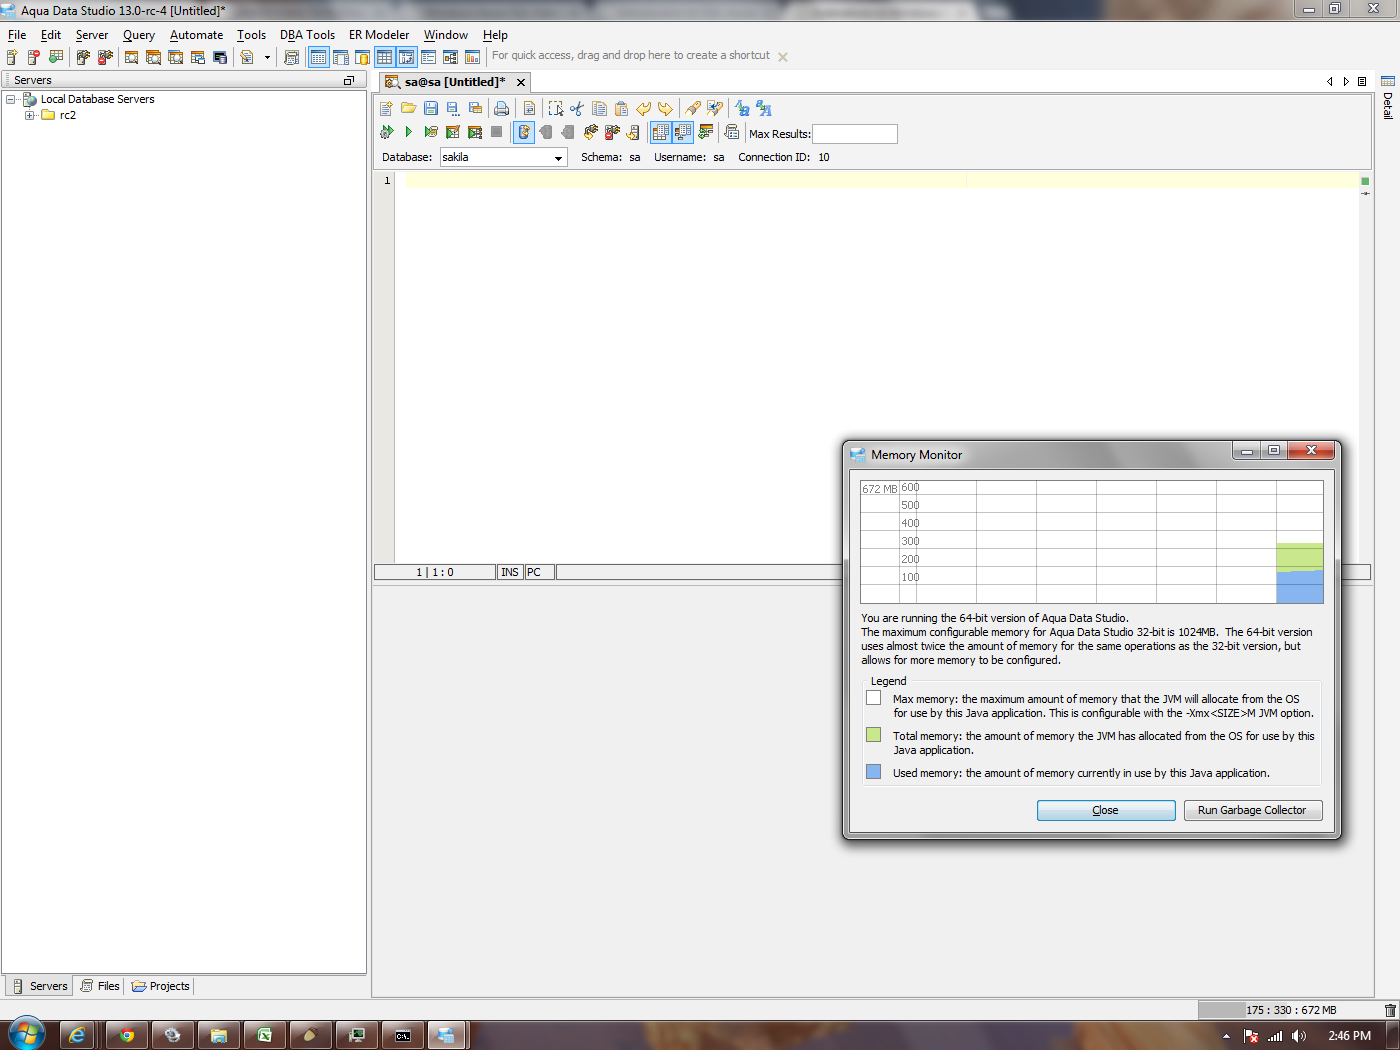This screenshot has height=1050, width=1400.
Task: Expand the rc2 folder node
Action: (x=30, y=115)
